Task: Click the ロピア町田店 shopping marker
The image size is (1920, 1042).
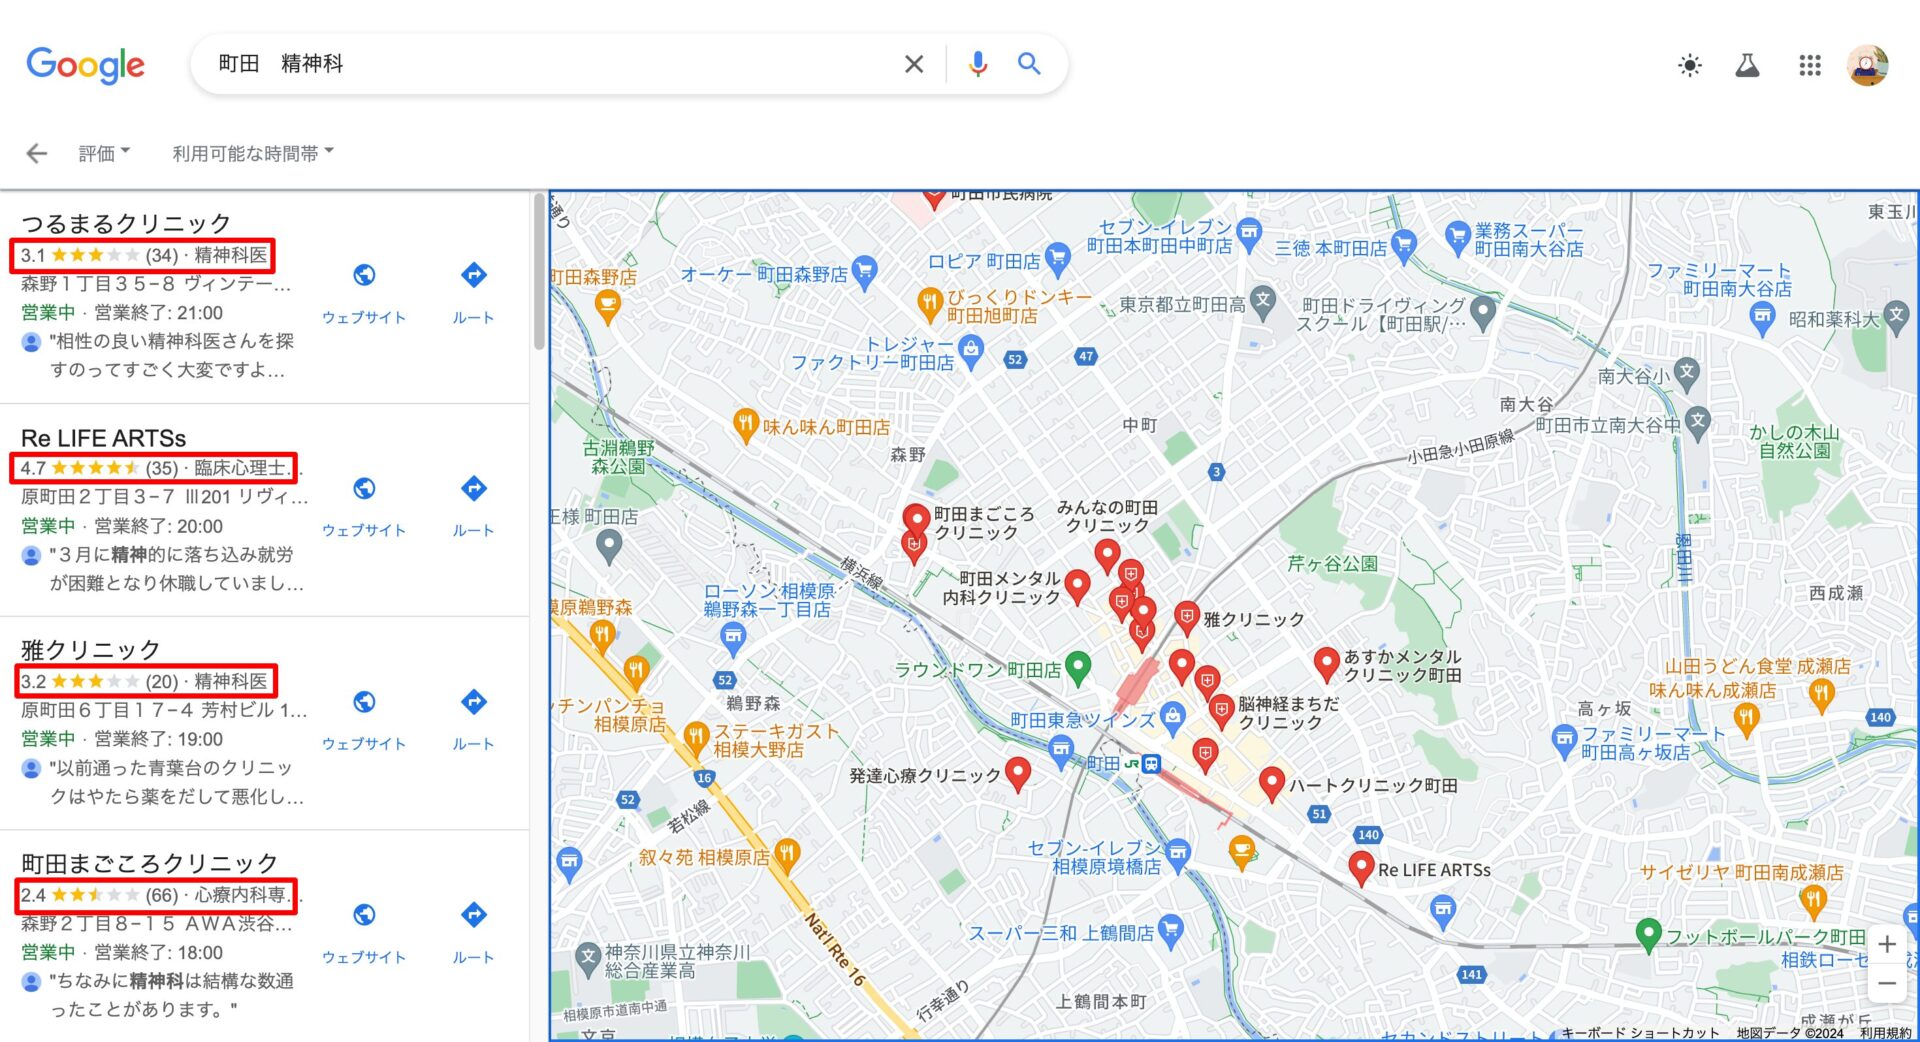Action: 1057,260
